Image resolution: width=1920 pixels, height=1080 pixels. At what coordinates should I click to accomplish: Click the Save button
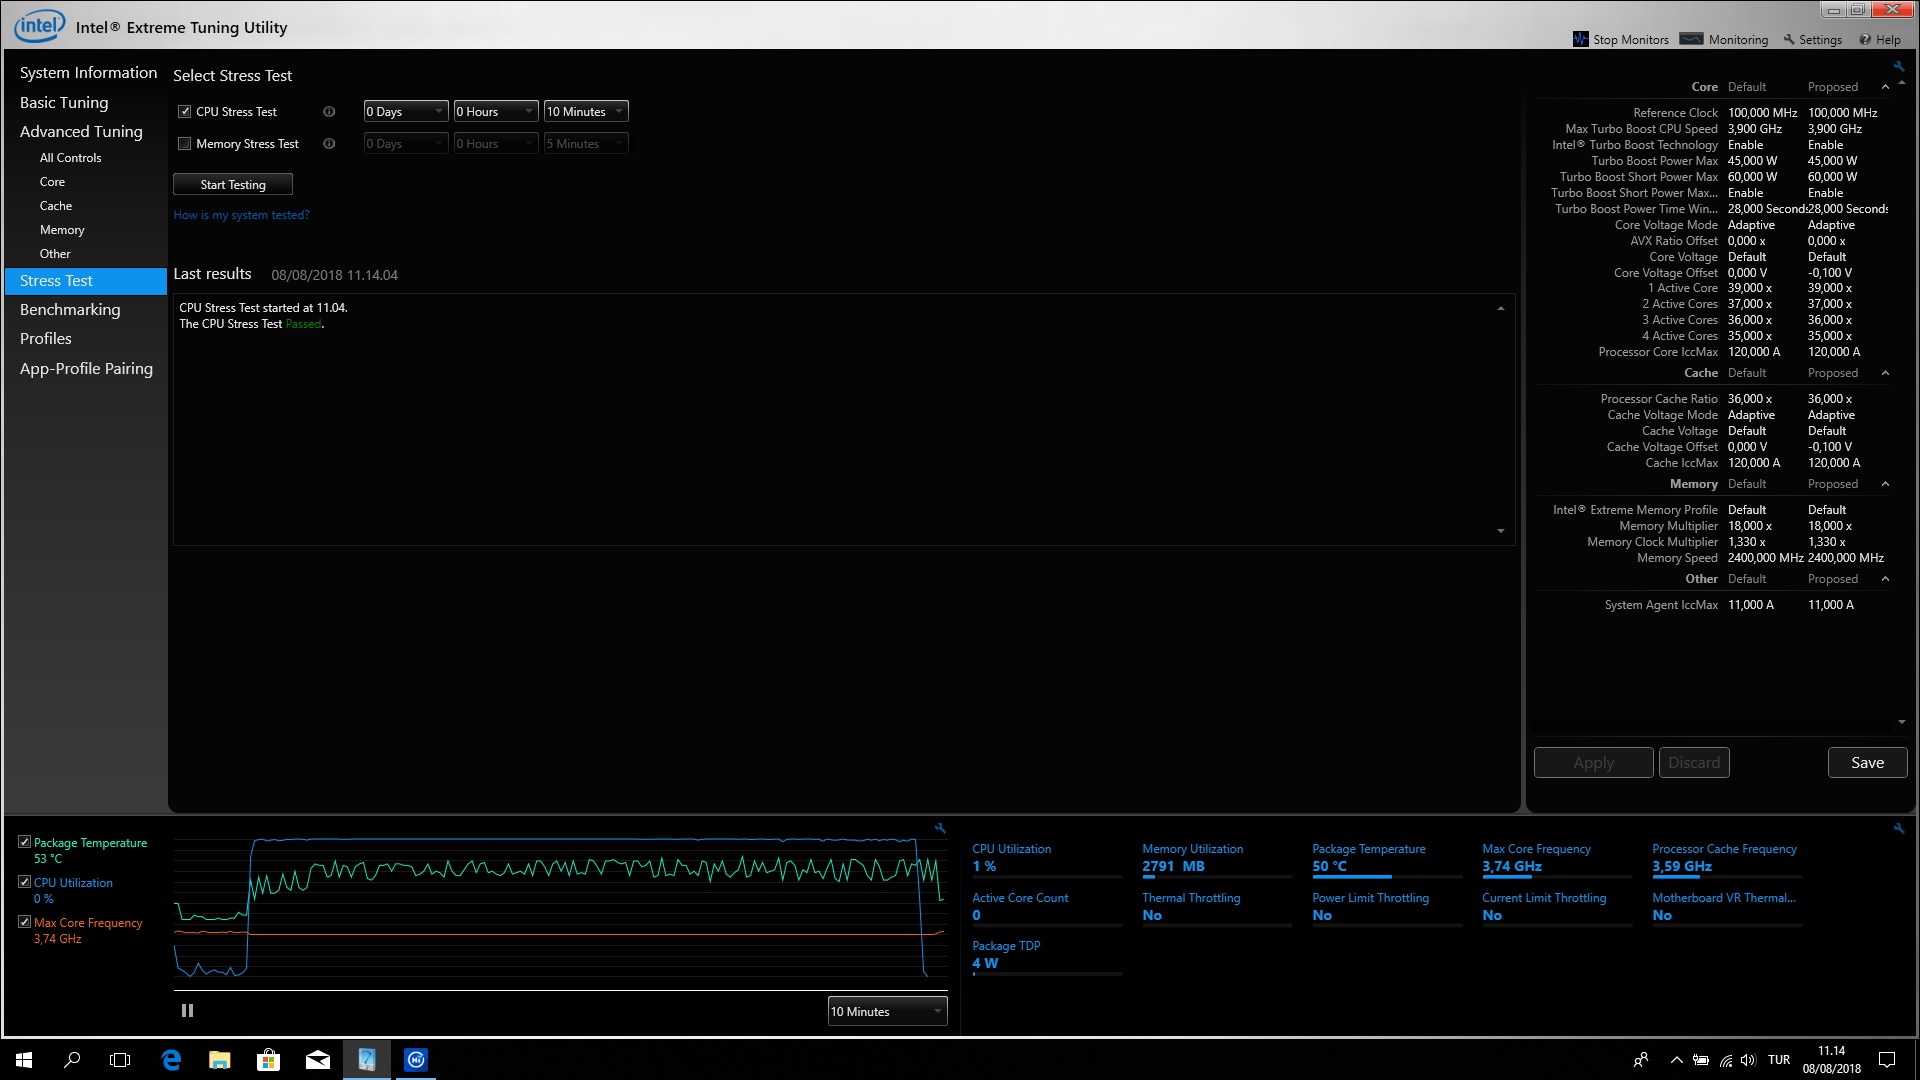[1867, 762]
